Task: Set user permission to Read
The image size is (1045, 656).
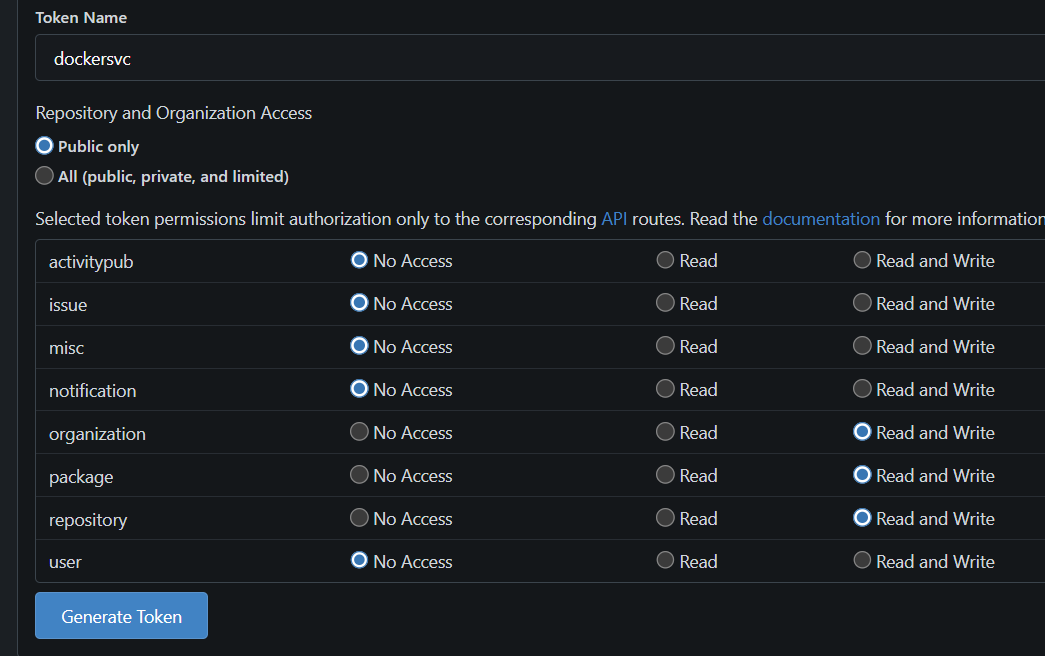Action: 665,561
